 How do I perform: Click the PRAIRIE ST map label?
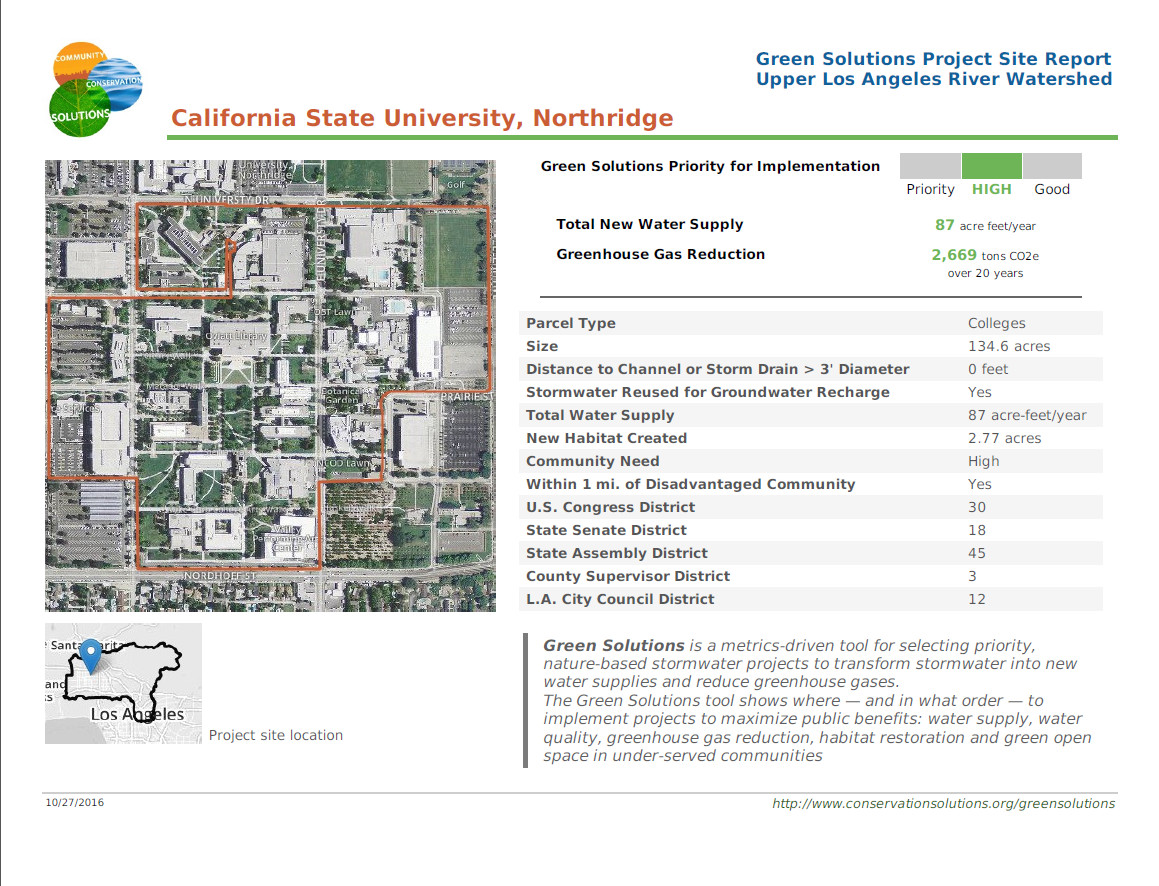(x=465, y=397)
